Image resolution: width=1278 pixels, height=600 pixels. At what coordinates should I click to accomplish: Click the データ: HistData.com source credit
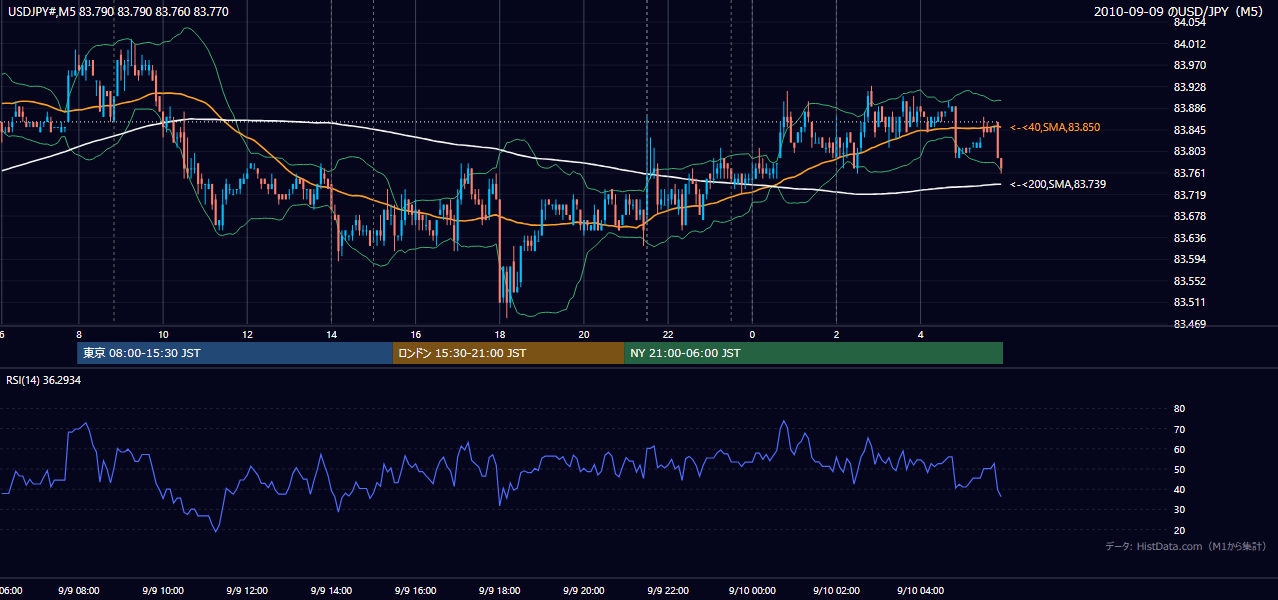click(1185, 546)
